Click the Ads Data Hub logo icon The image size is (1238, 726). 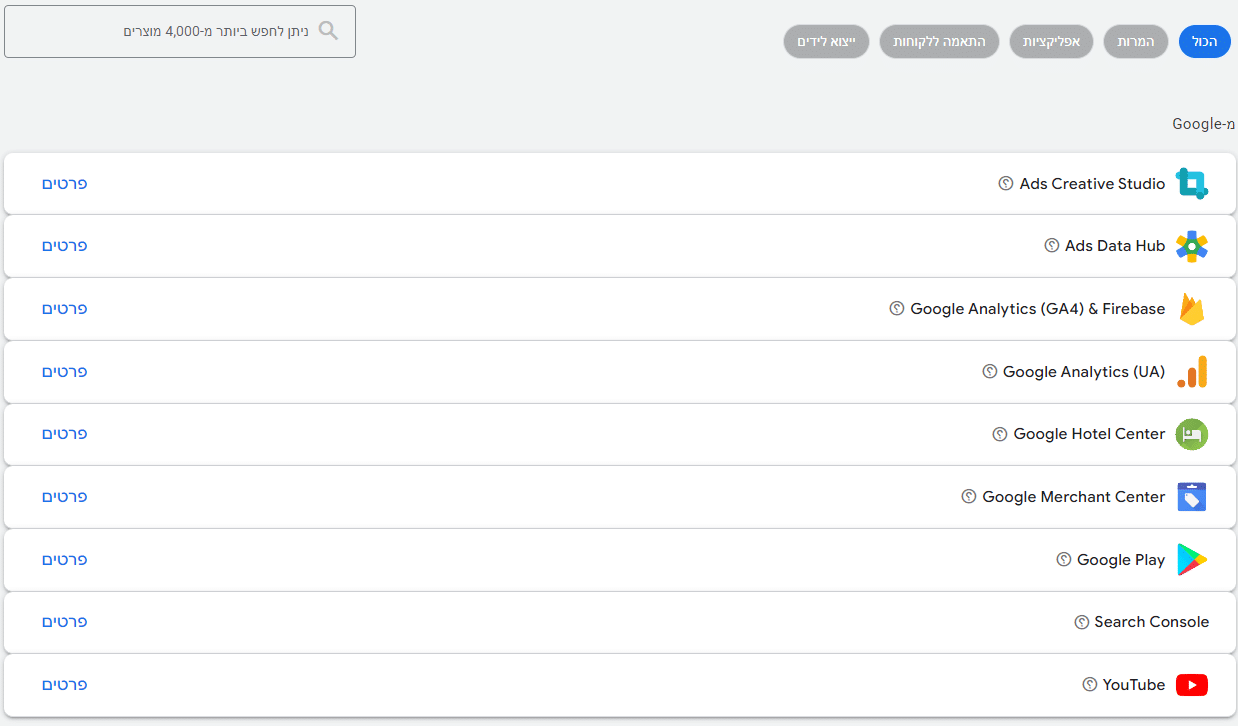click(x=1191, y=246)
